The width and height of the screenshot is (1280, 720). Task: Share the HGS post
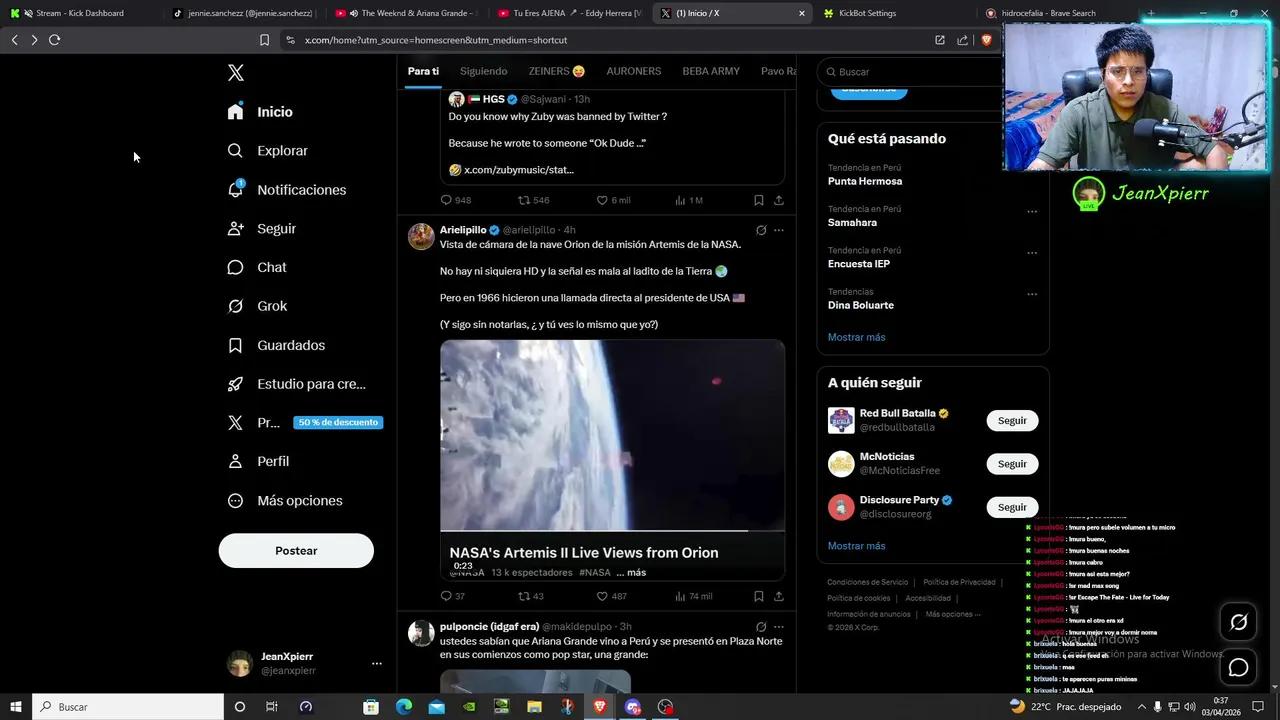(778, 200)
